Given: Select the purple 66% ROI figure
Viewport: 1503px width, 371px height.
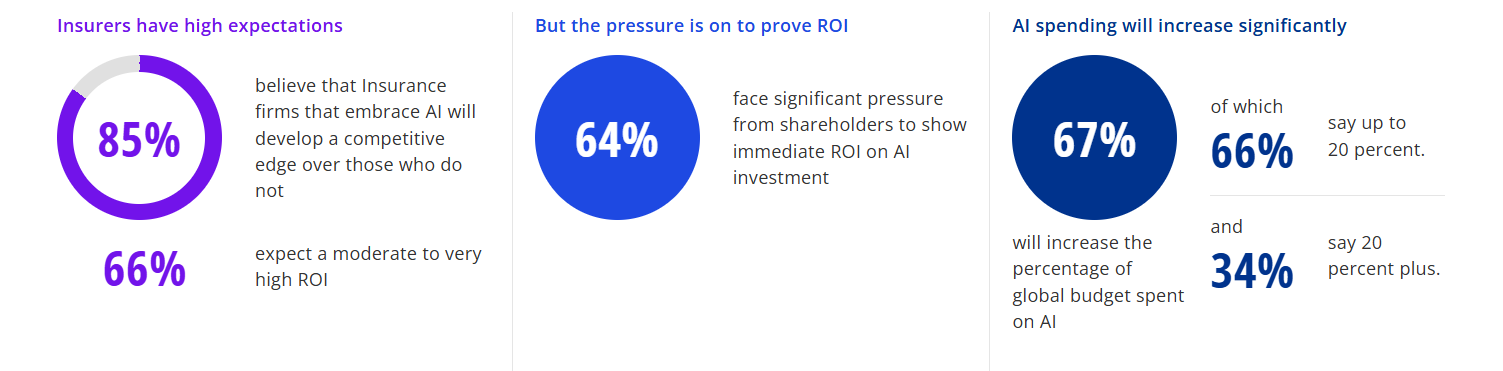Looking at the screenshot, I should click(144, 269).
